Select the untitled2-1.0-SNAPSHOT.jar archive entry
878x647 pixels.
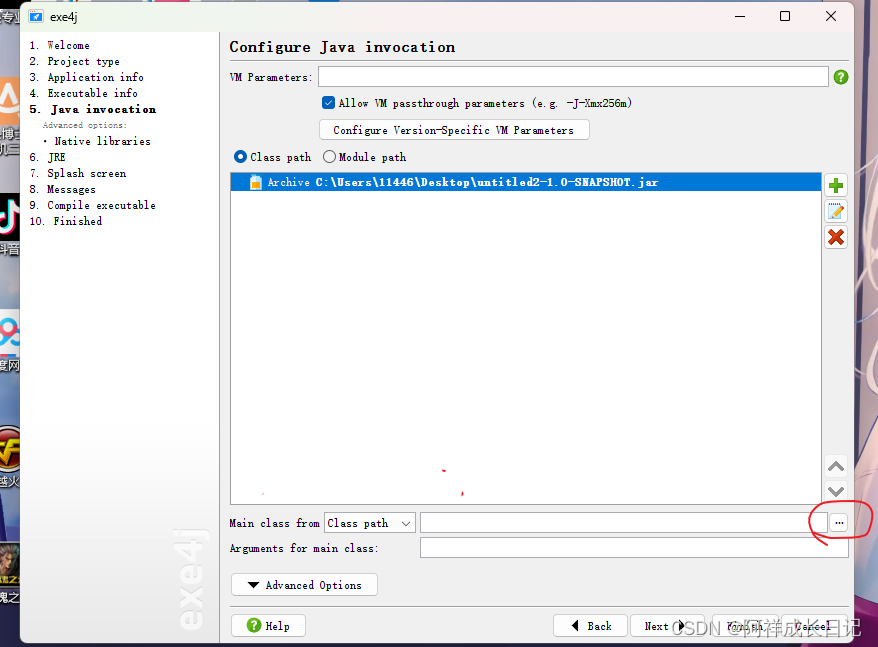462,183
